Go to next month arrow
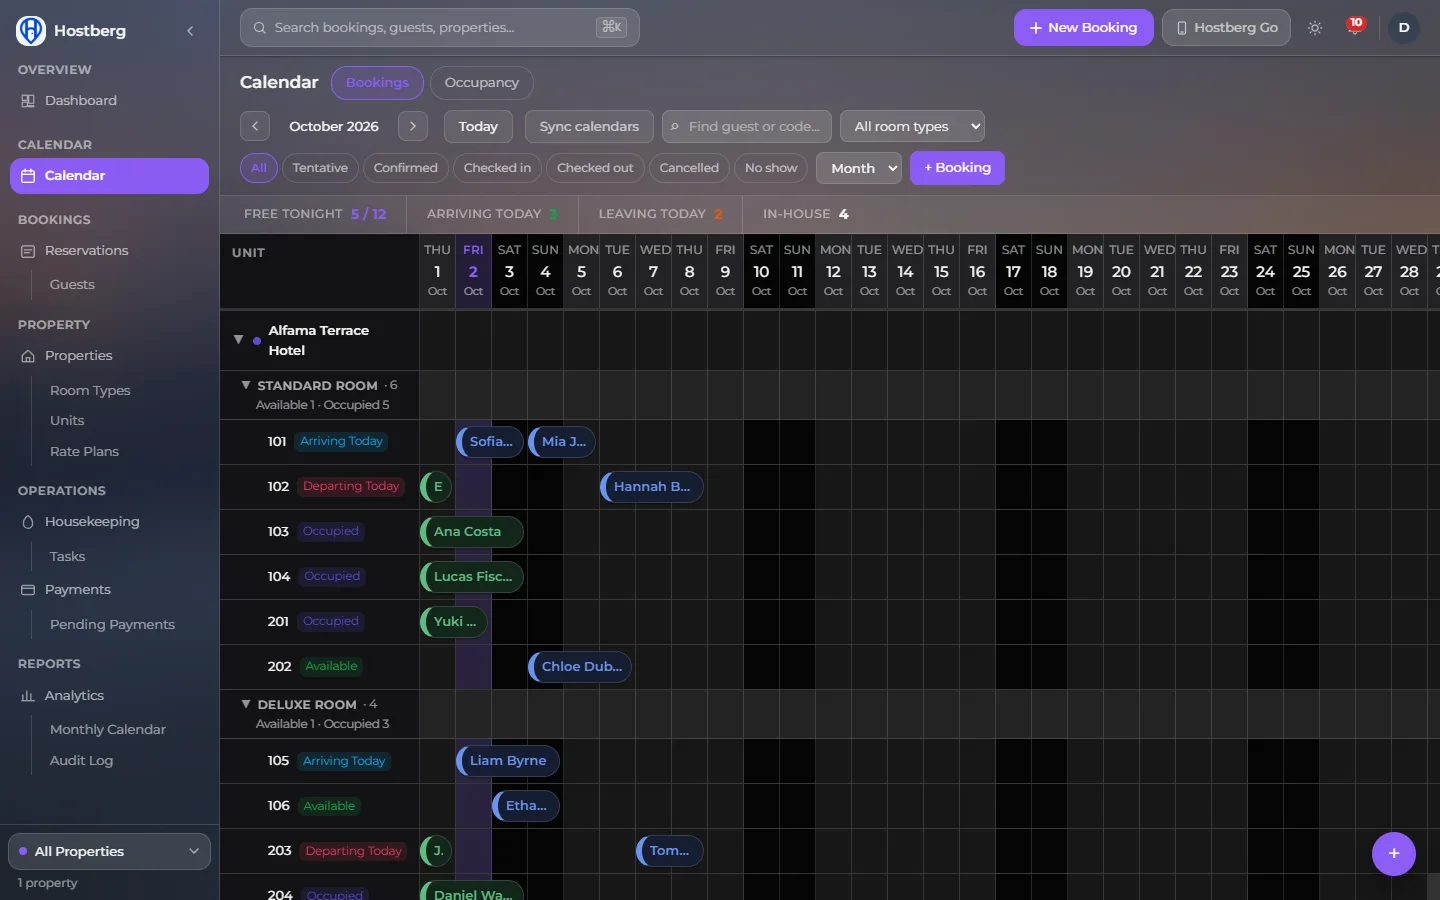1440x900 pixels. click(413, 126)
